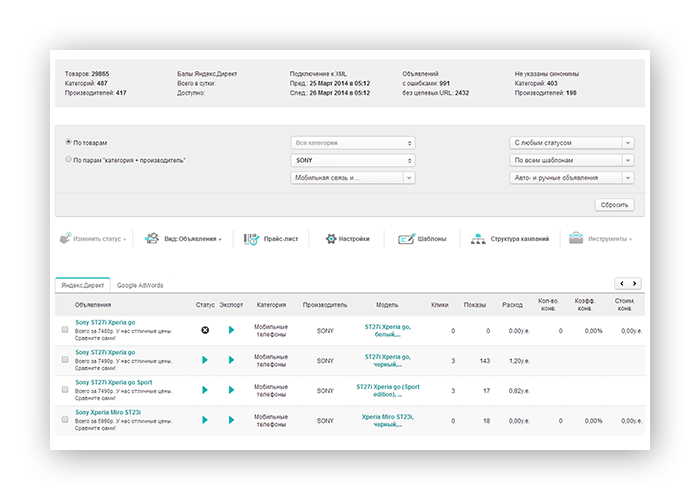Viewport: 700px width, 500px height.
Task: Go to next page with right arrow
Action: [634, 283]
